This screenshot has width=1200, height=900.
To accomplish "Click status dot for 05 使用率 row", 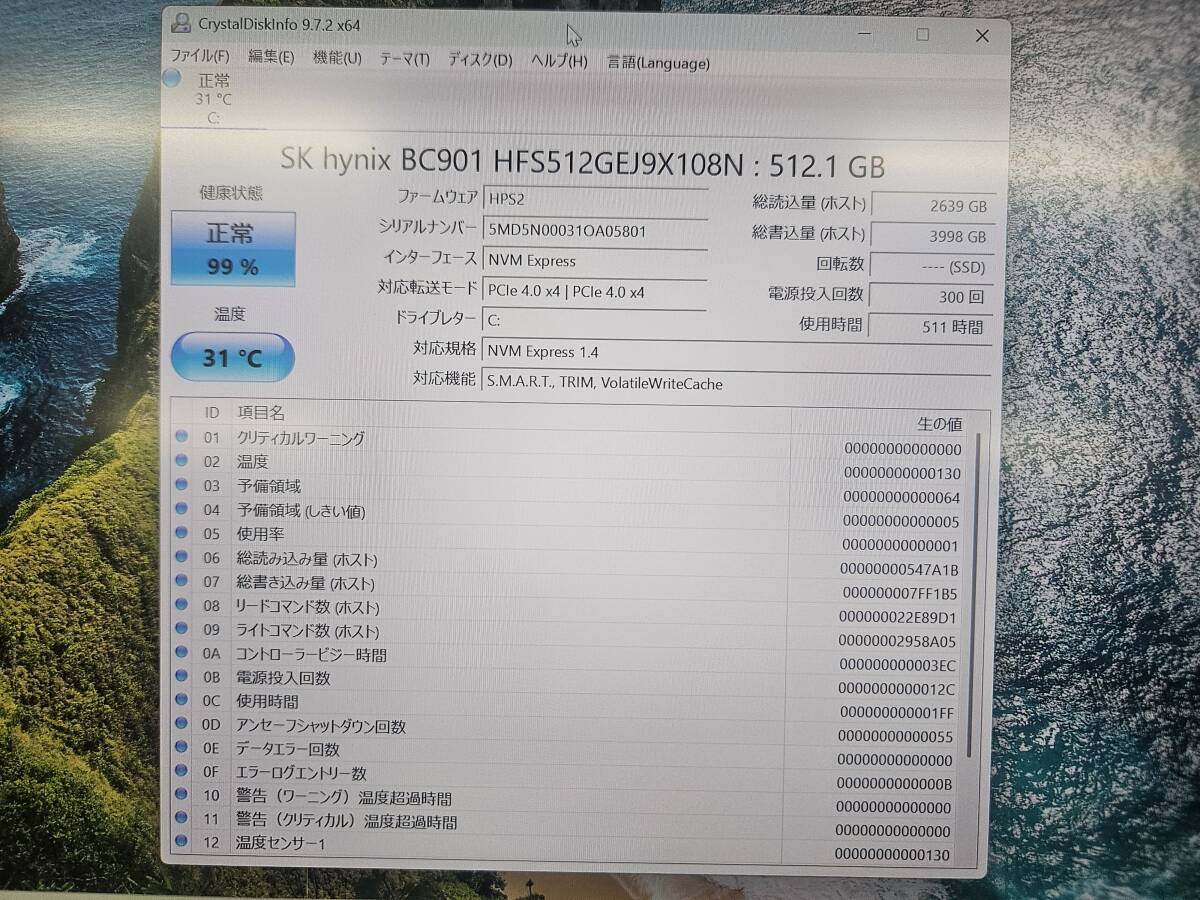I will point(182,533).
